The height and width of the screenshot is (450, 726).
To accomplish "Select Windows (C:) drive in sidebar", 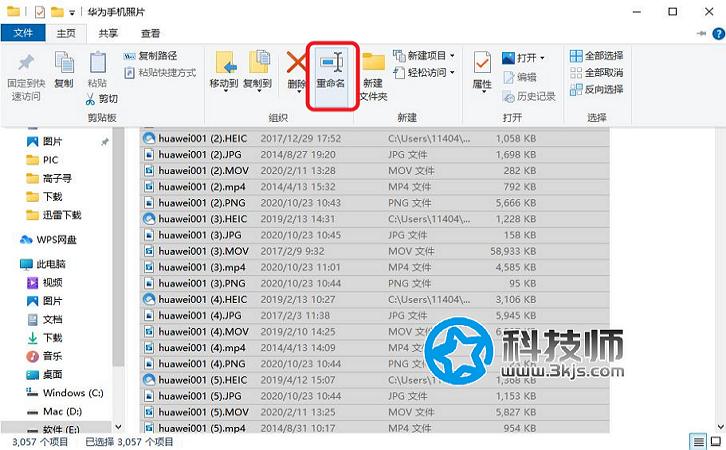I will coord(72,393).
